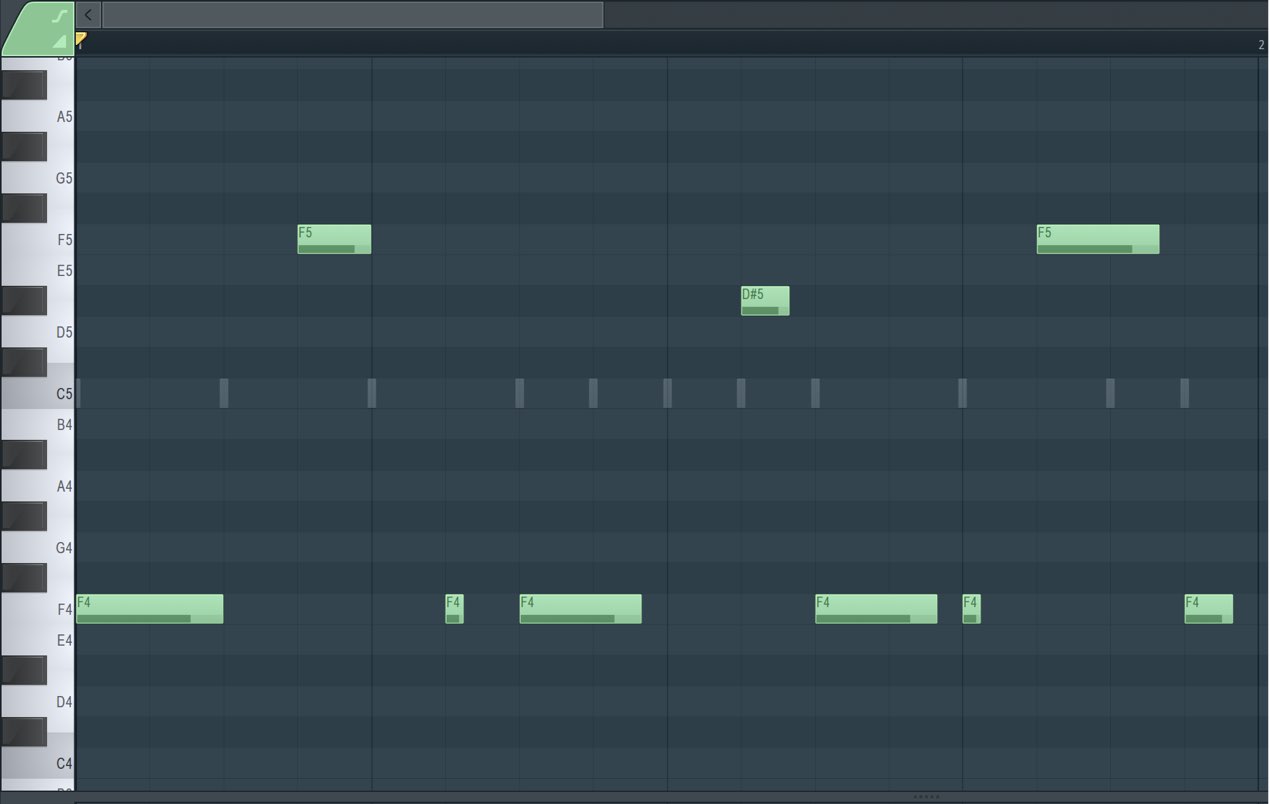Play the E4 piano key
Image resolution: width=1270 pixels, height=804 pixels.
(x=60, y=640)
